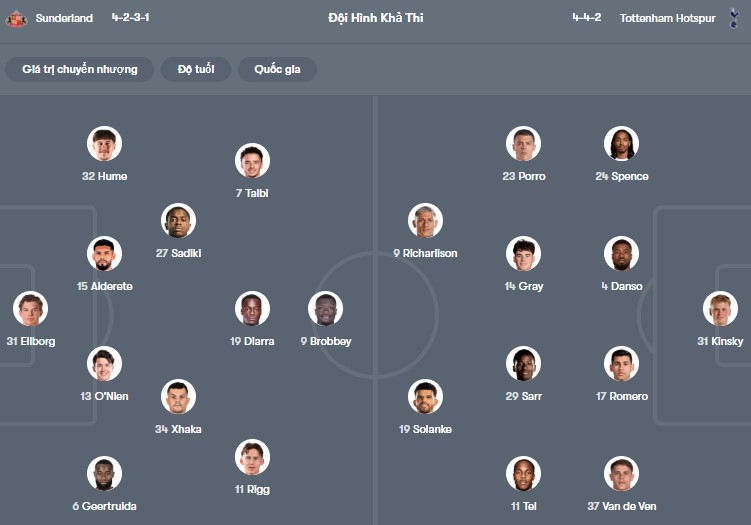Click Talbi's player photo
Image resolution: width=751 pixels, height=525 pixels.
252,161
